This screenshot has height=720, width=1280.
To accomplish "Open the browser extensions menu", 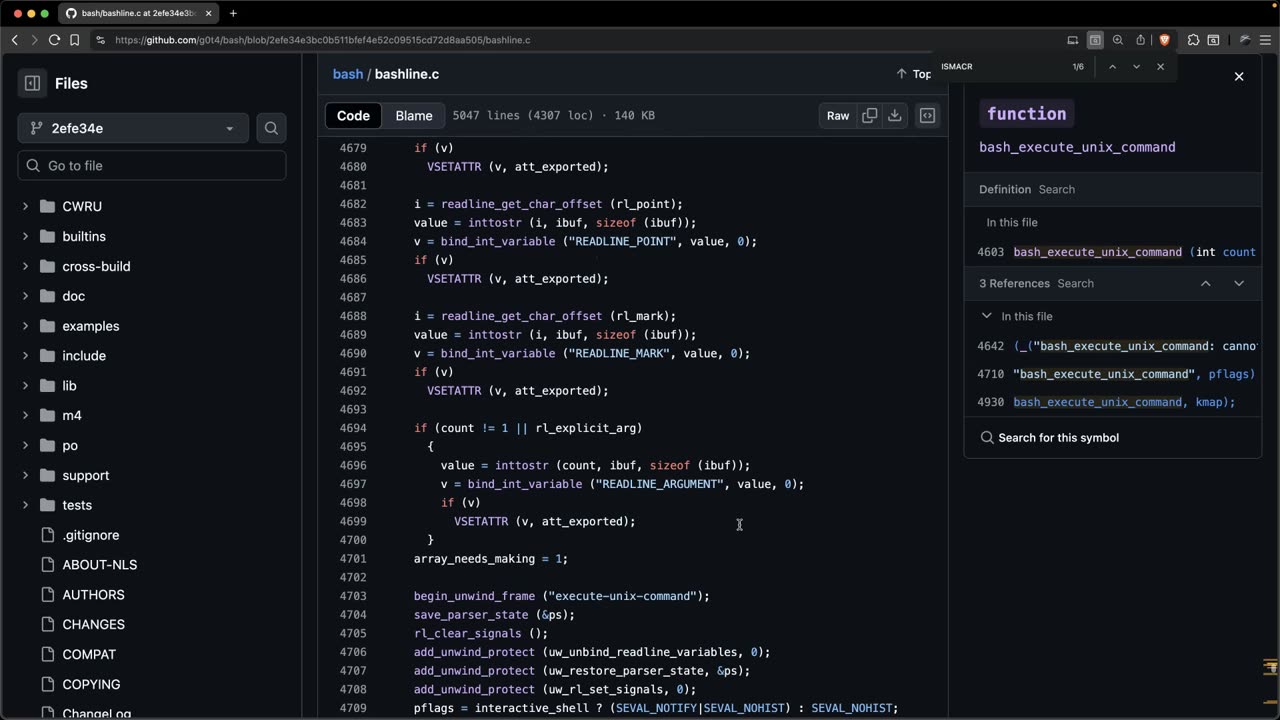I will 1193,40.
